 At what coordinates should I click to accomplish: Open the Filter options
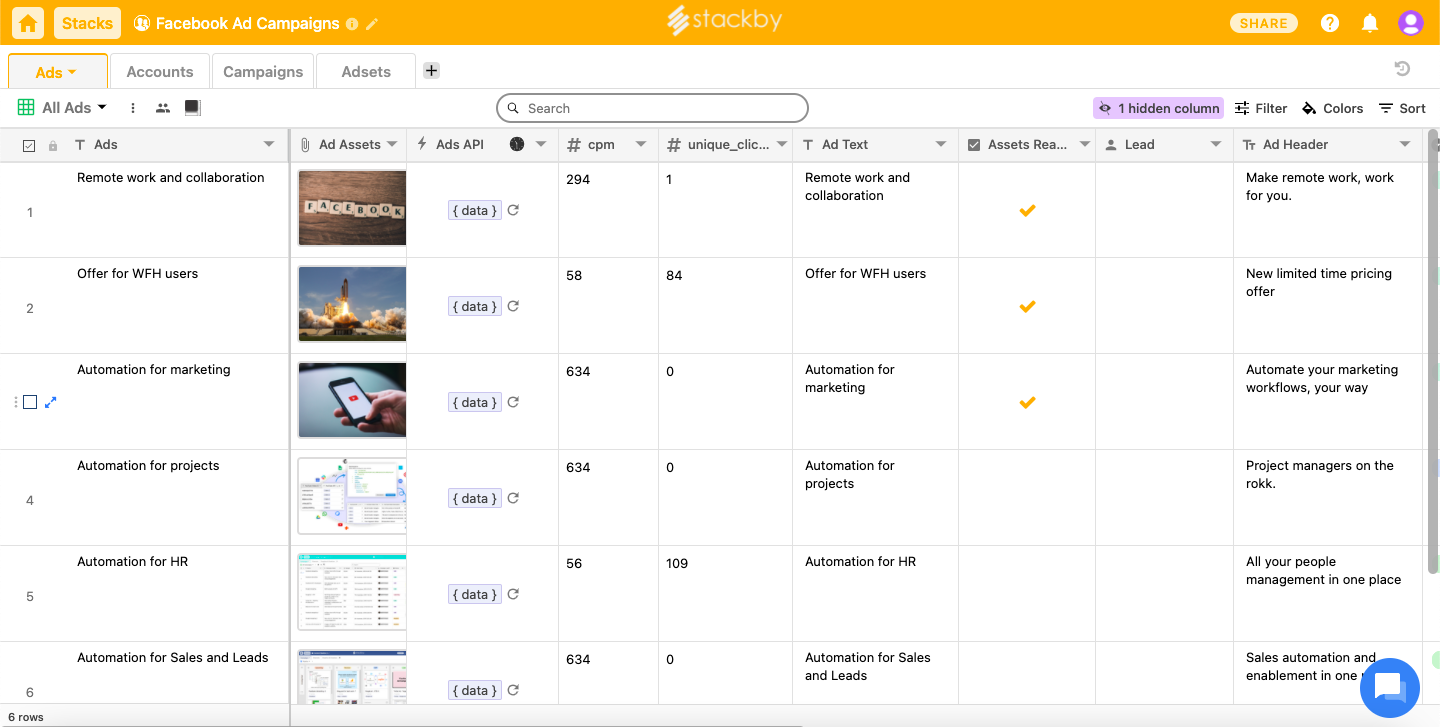[x=1261, y=108]
